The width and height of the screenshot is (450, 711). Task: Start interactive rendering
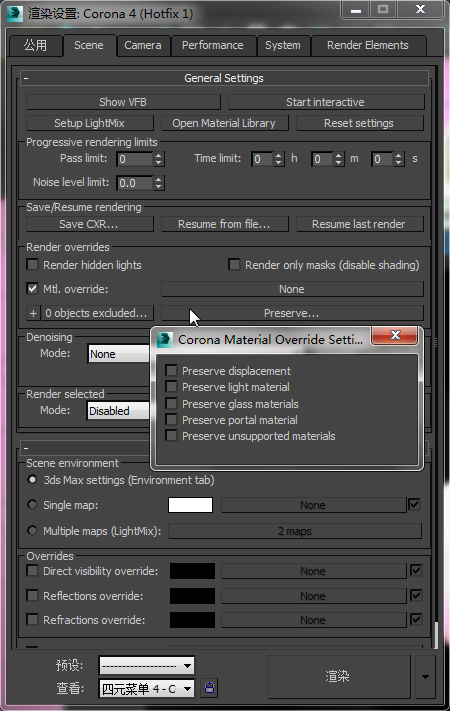coord(325,102)
